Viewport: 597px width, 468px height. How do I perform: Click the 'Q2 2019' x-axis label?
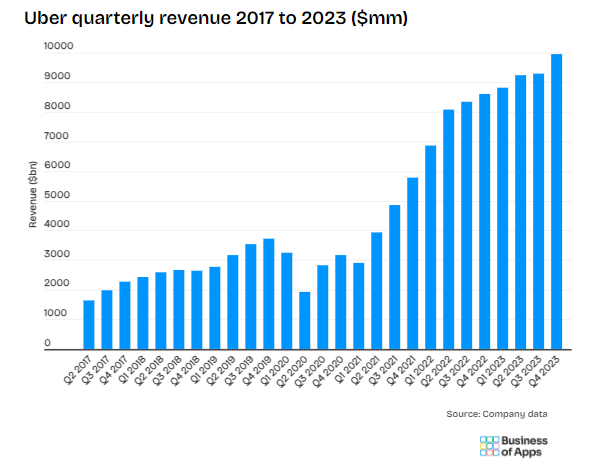[222, 371]
